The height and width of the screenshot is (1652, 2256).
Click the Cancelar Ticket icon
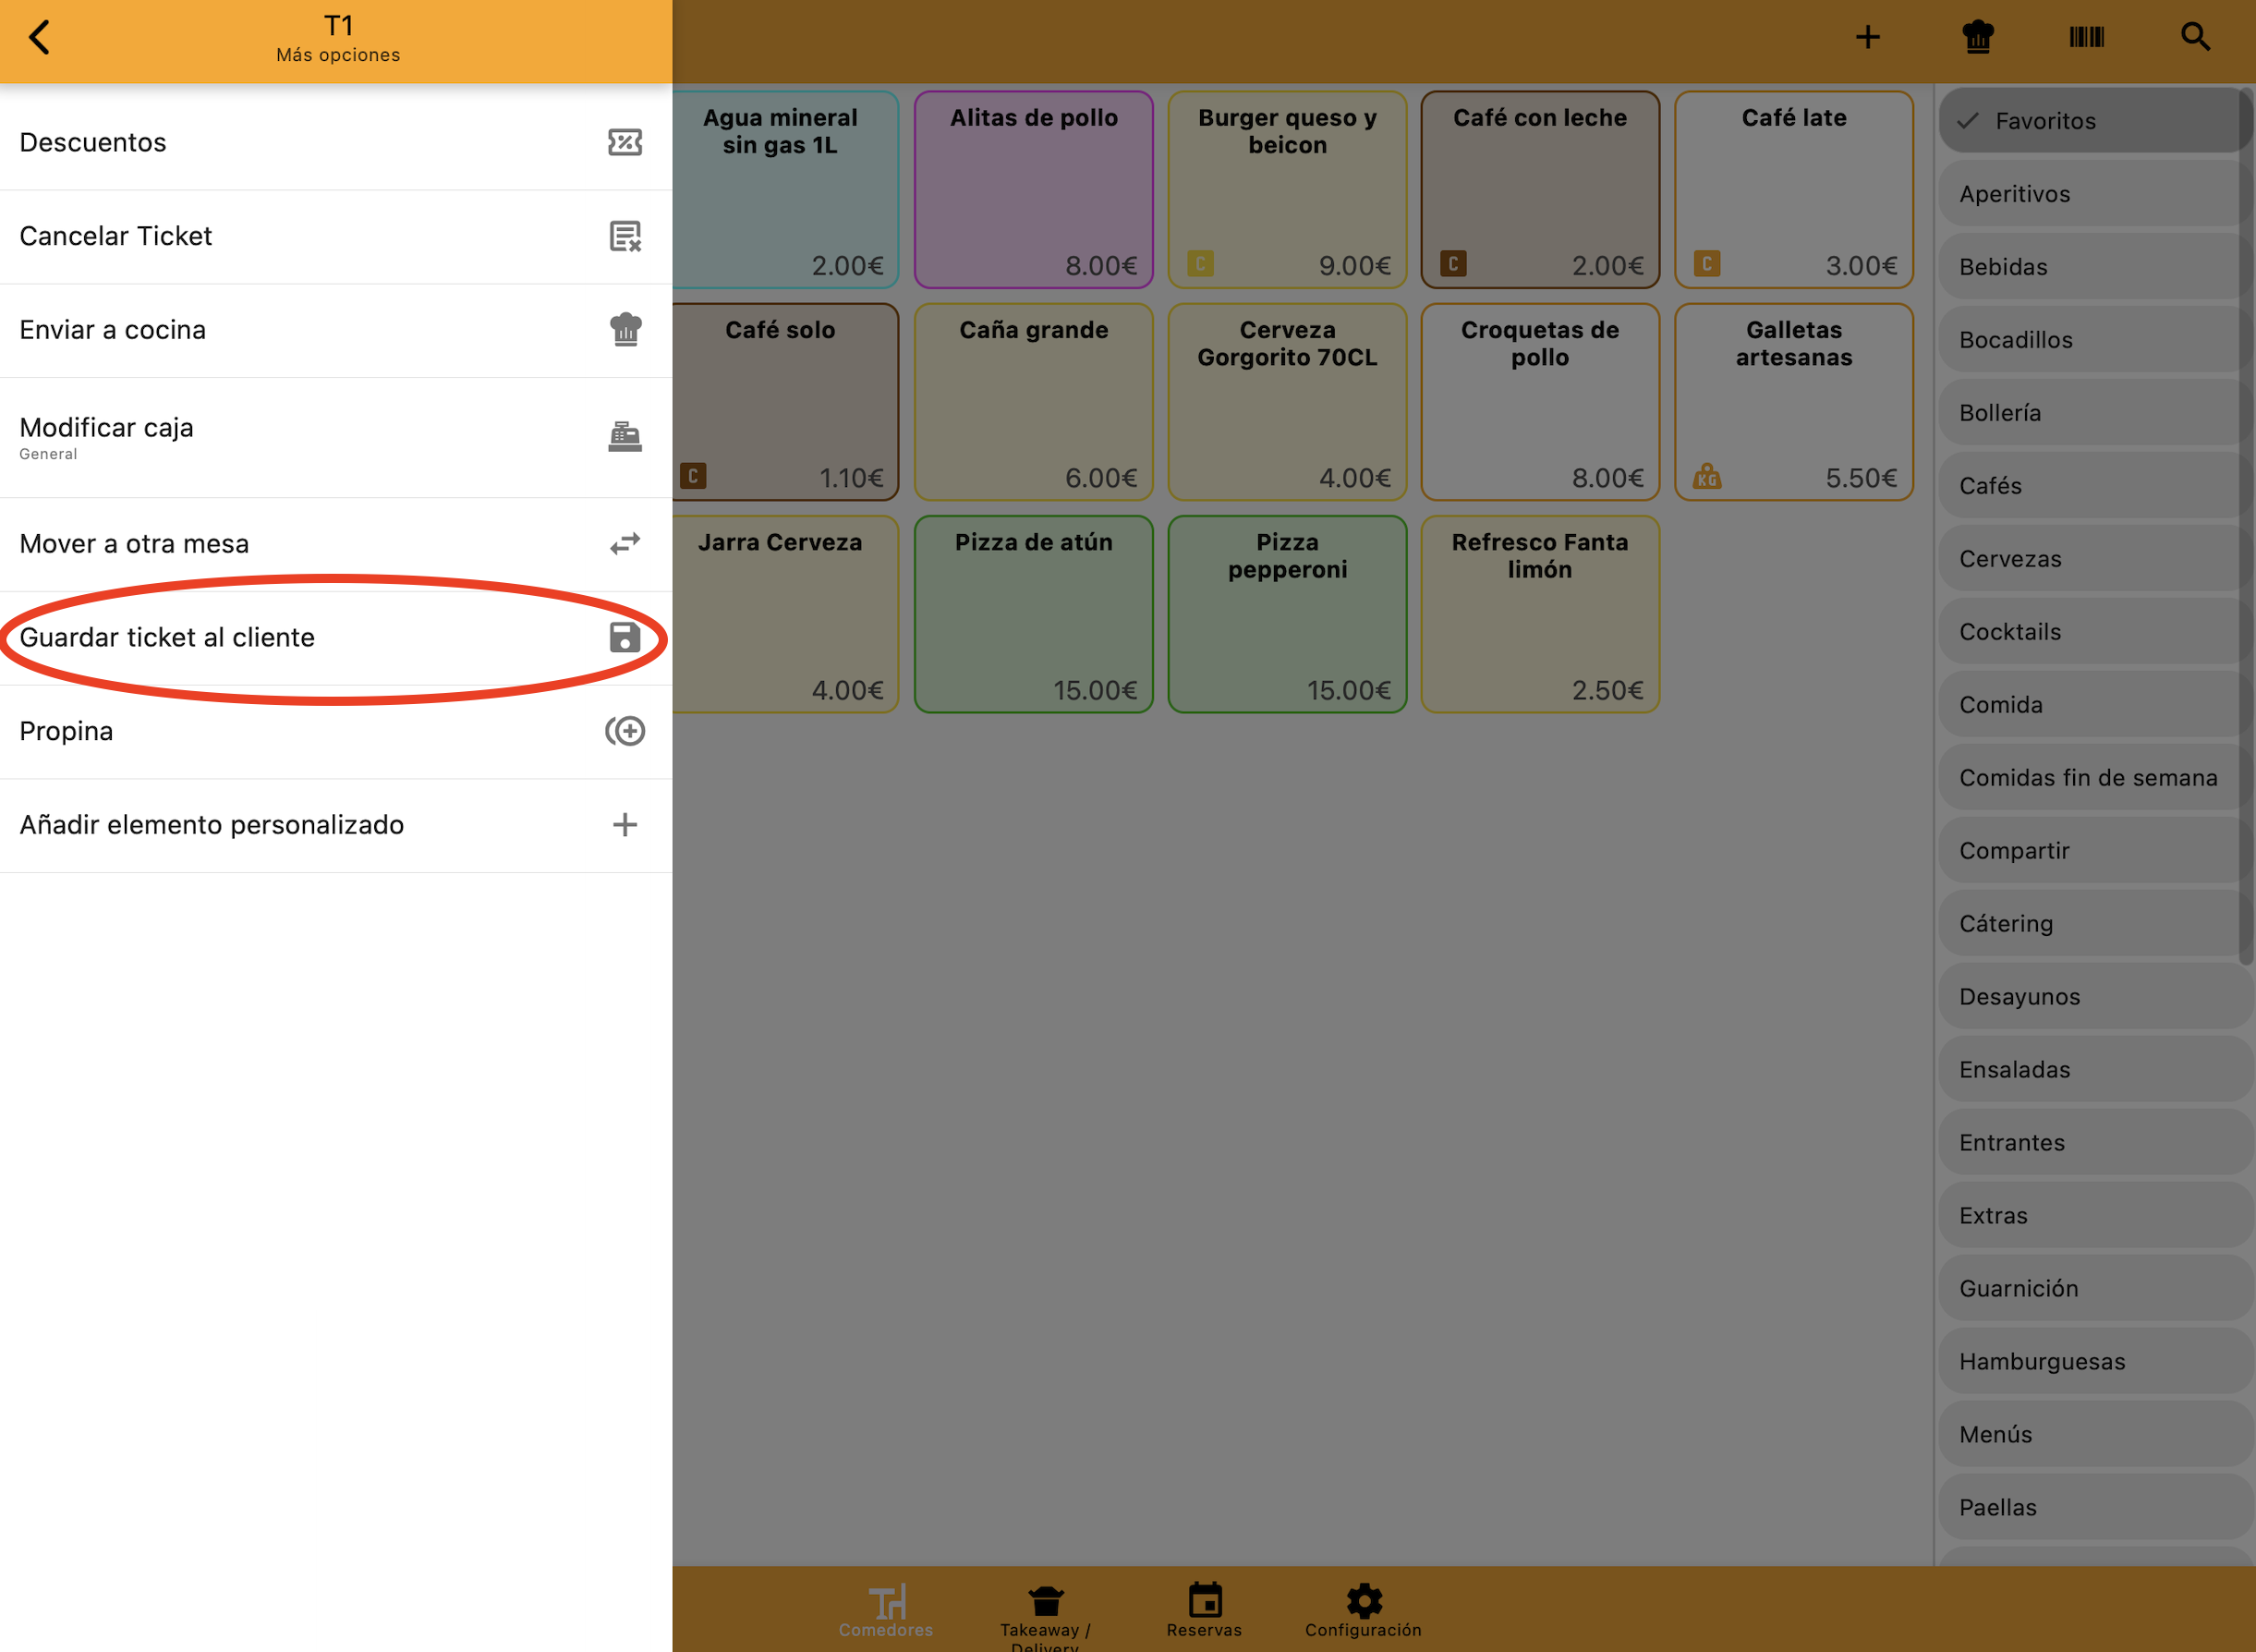625,236
